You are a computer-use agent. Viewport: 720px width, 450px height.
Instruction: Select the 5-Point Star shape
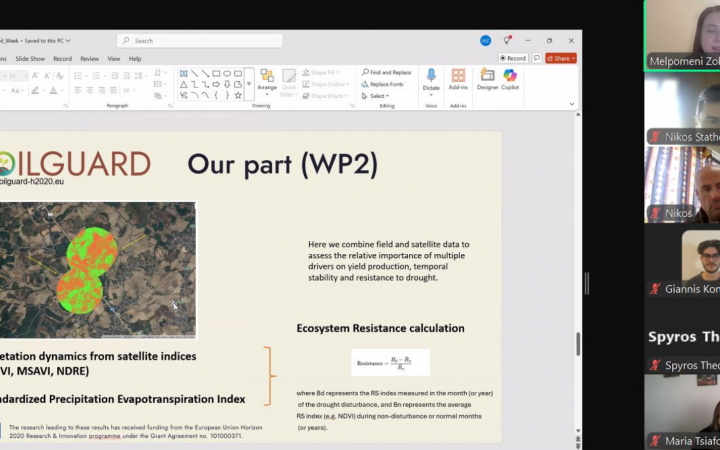(x=238, y=96)
